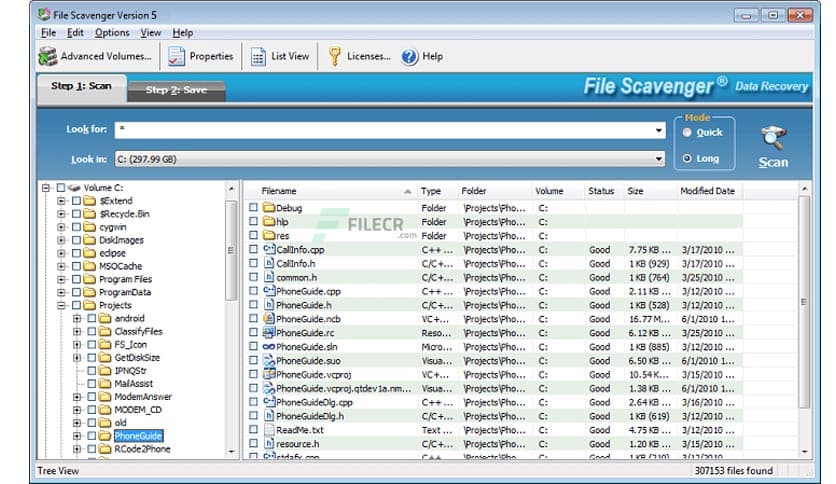The height and width of the screenshot is (484, 836).
Task: Click the file list vertical scrollbar thumb
Action: point(804,302)
